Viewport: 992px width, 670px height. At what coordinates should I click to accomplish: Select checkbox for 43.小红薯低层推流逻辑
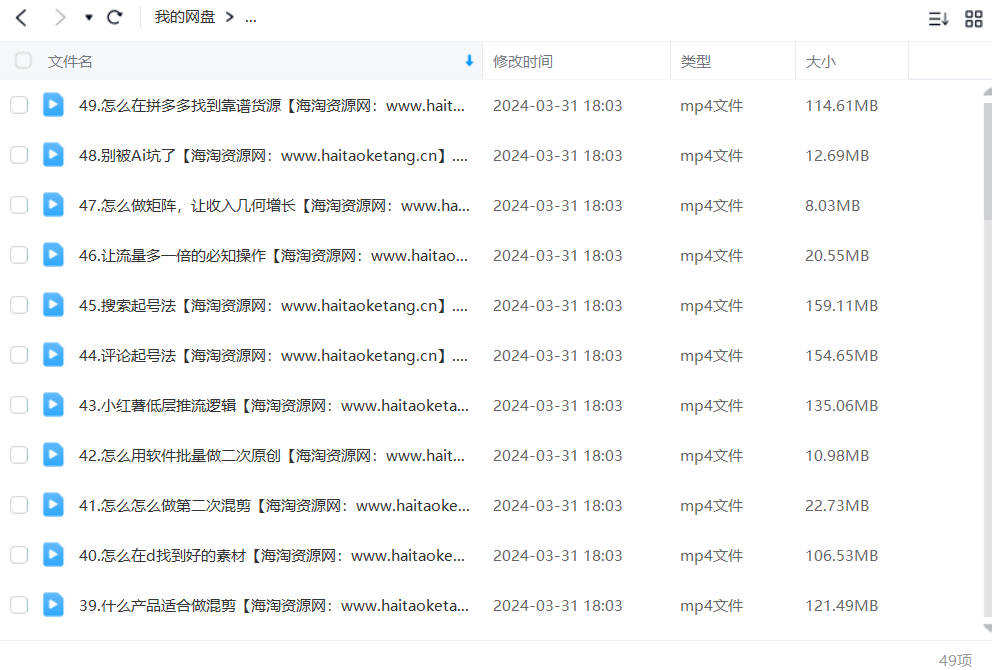coord(19,405)
